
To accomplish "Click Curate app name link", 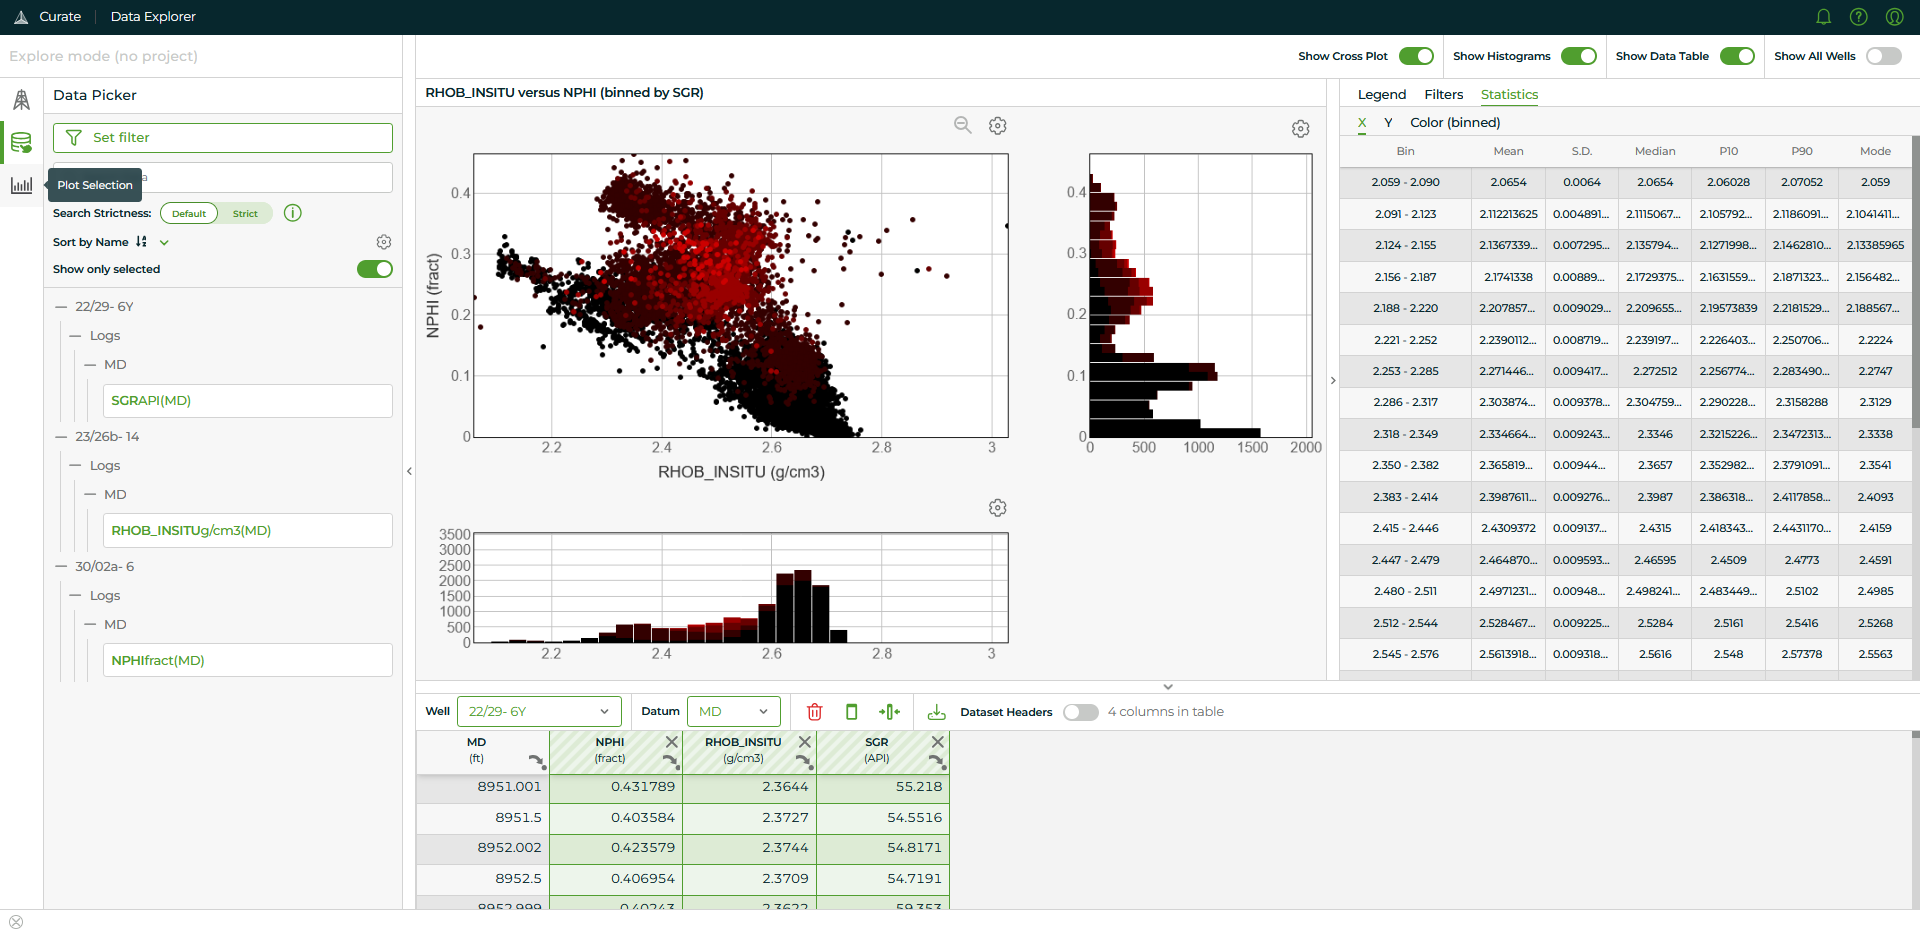I will coord(60,17).
